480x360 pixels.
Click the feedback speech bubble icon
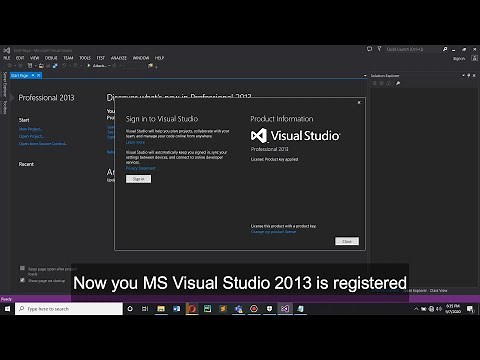tap(369, 49)
